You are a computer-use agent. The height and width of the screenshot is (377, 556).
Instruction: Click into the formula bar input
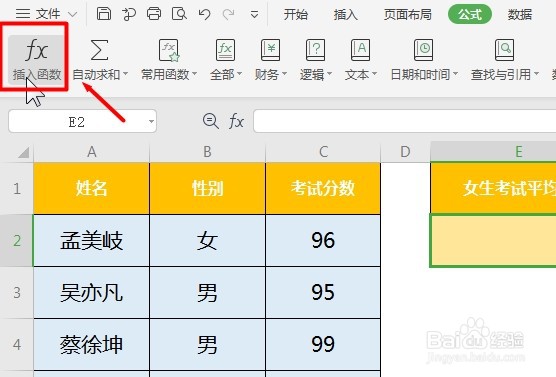(405, 121)
